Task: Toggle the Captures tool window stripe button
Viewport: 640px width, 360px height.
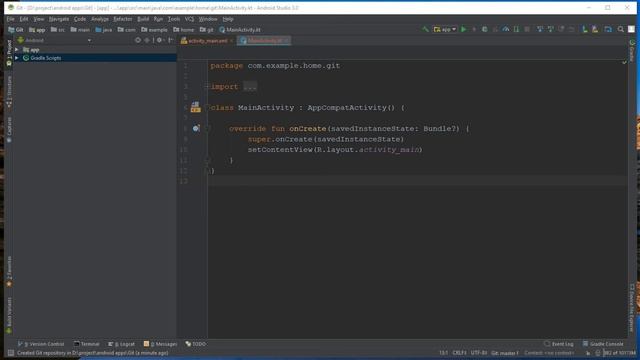Action: coord(9,129)
